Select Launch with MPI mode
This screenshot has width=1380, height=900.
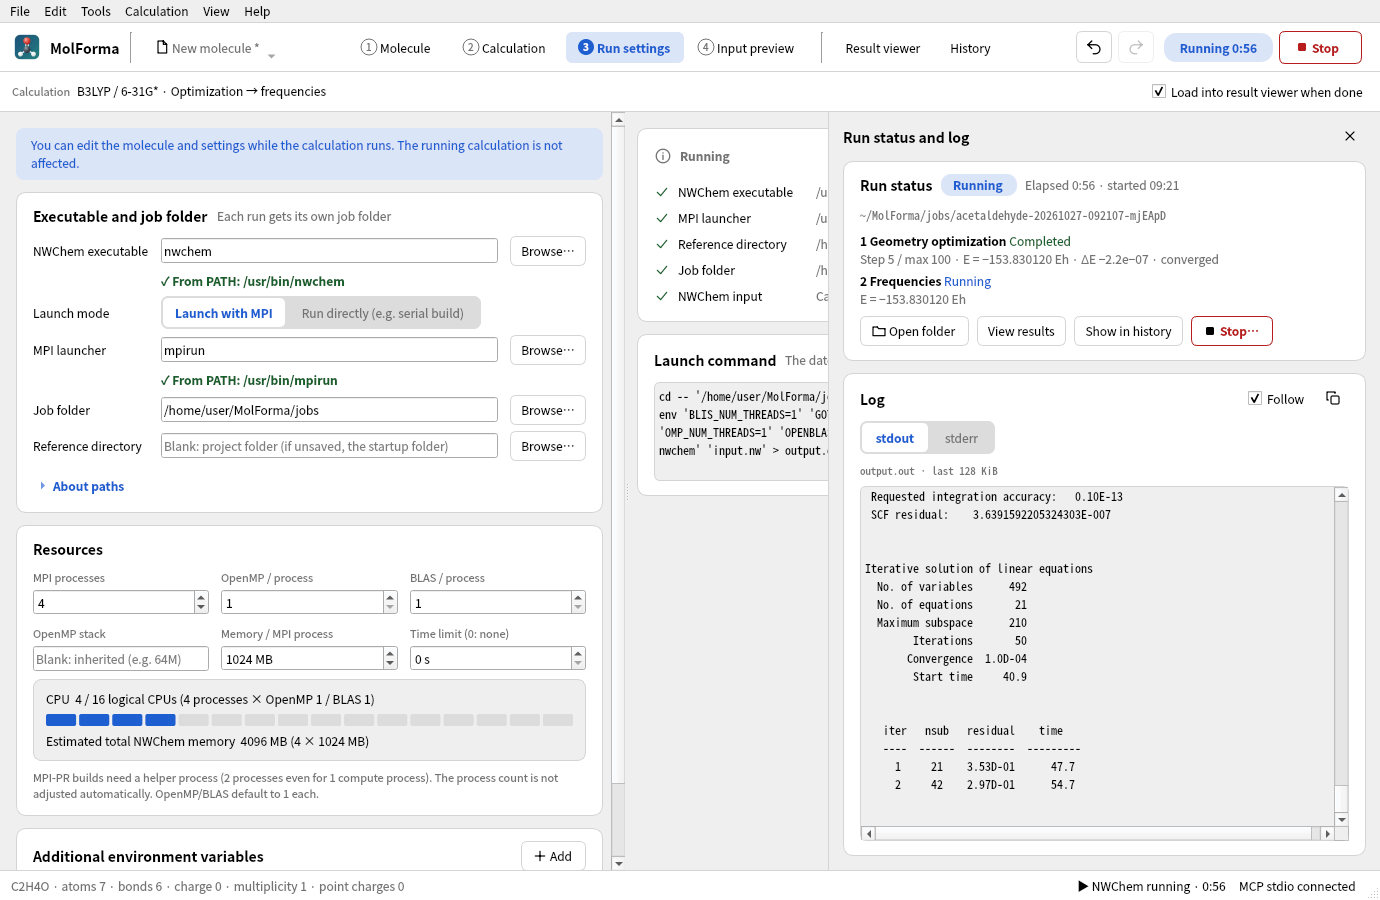click(x=224, y=313)
